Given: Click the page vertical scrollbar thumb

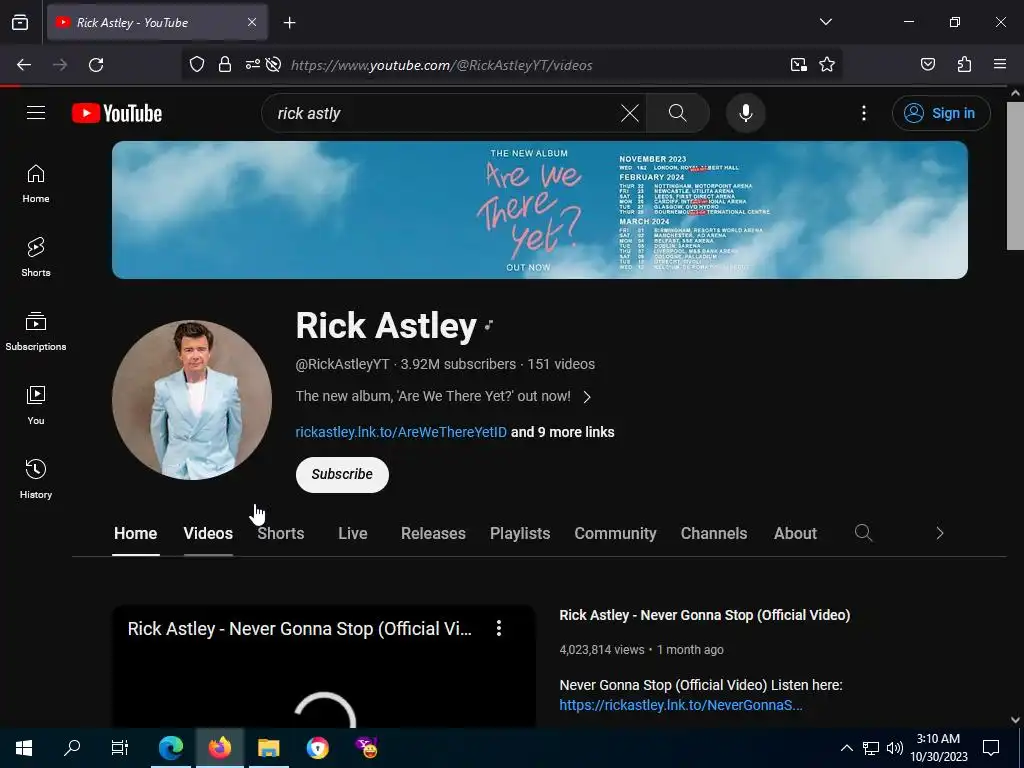Looking at the screenshot, I should [1015, 176].
